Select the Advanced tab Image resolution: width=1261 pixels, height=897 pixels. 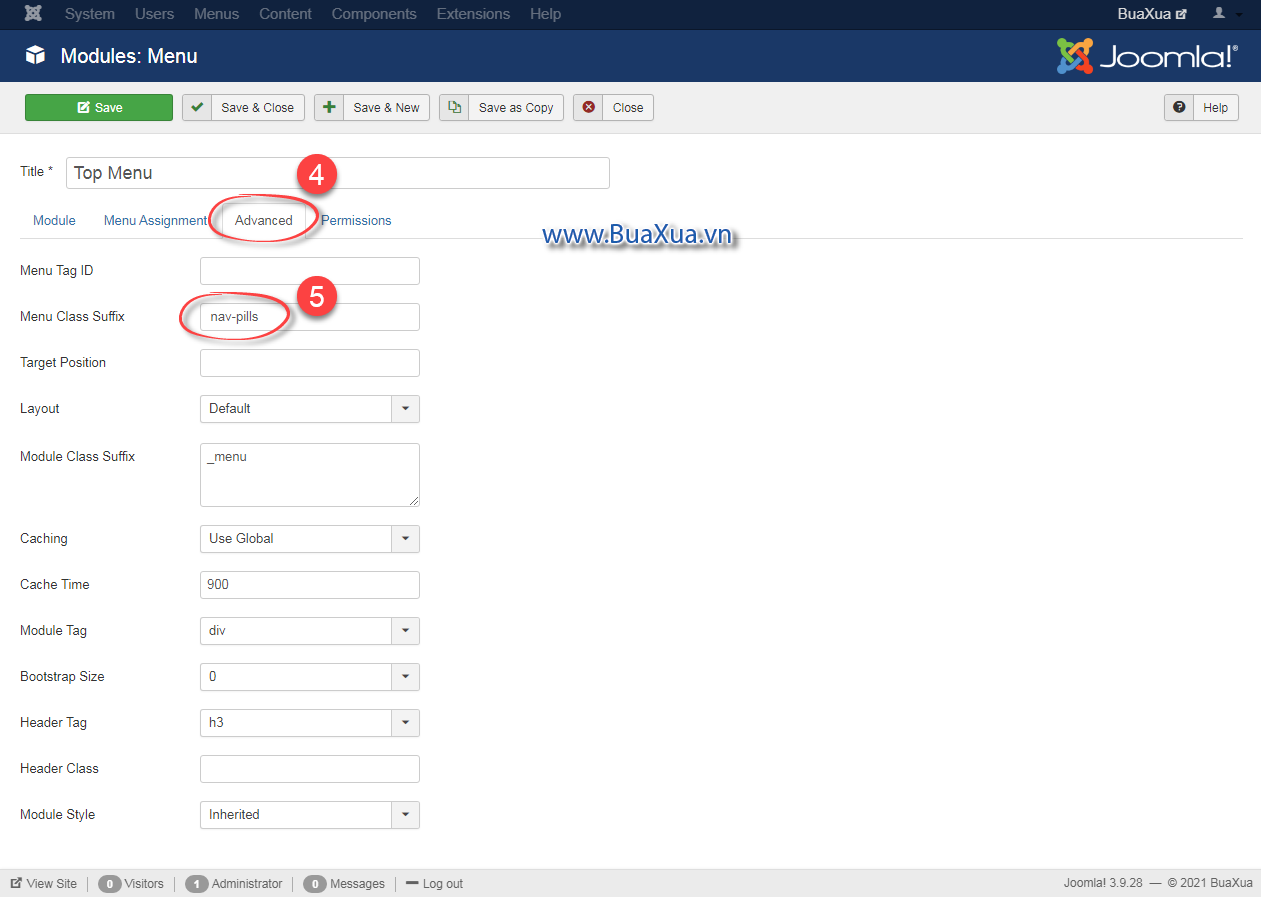click(x=264, y=220)
